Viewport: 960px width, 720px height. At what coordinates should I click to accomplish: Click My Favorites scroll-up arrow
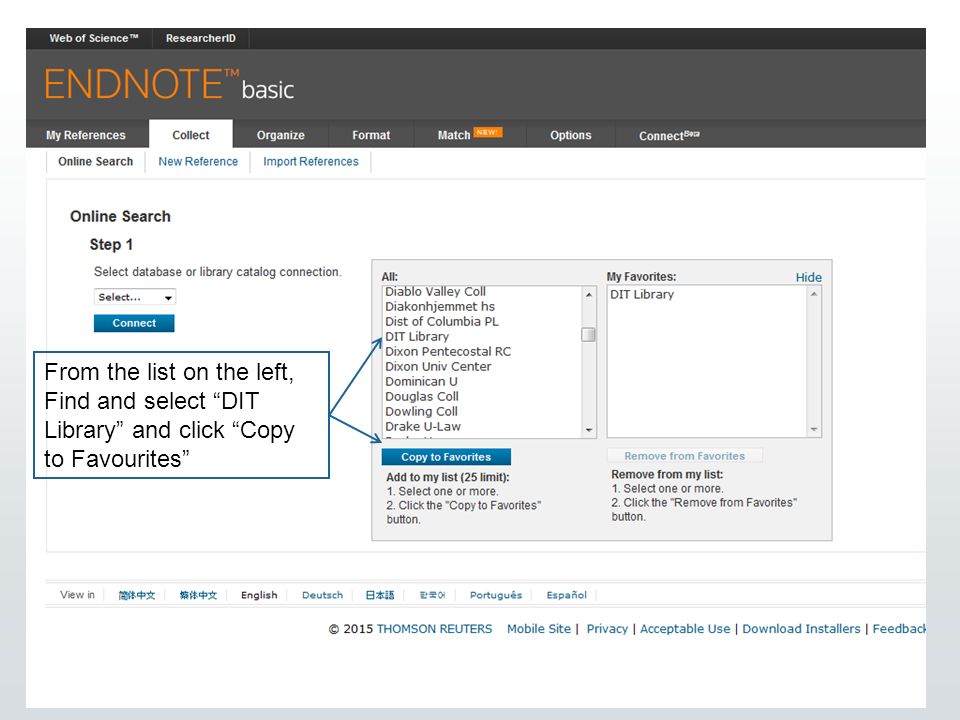pos(814,294)
